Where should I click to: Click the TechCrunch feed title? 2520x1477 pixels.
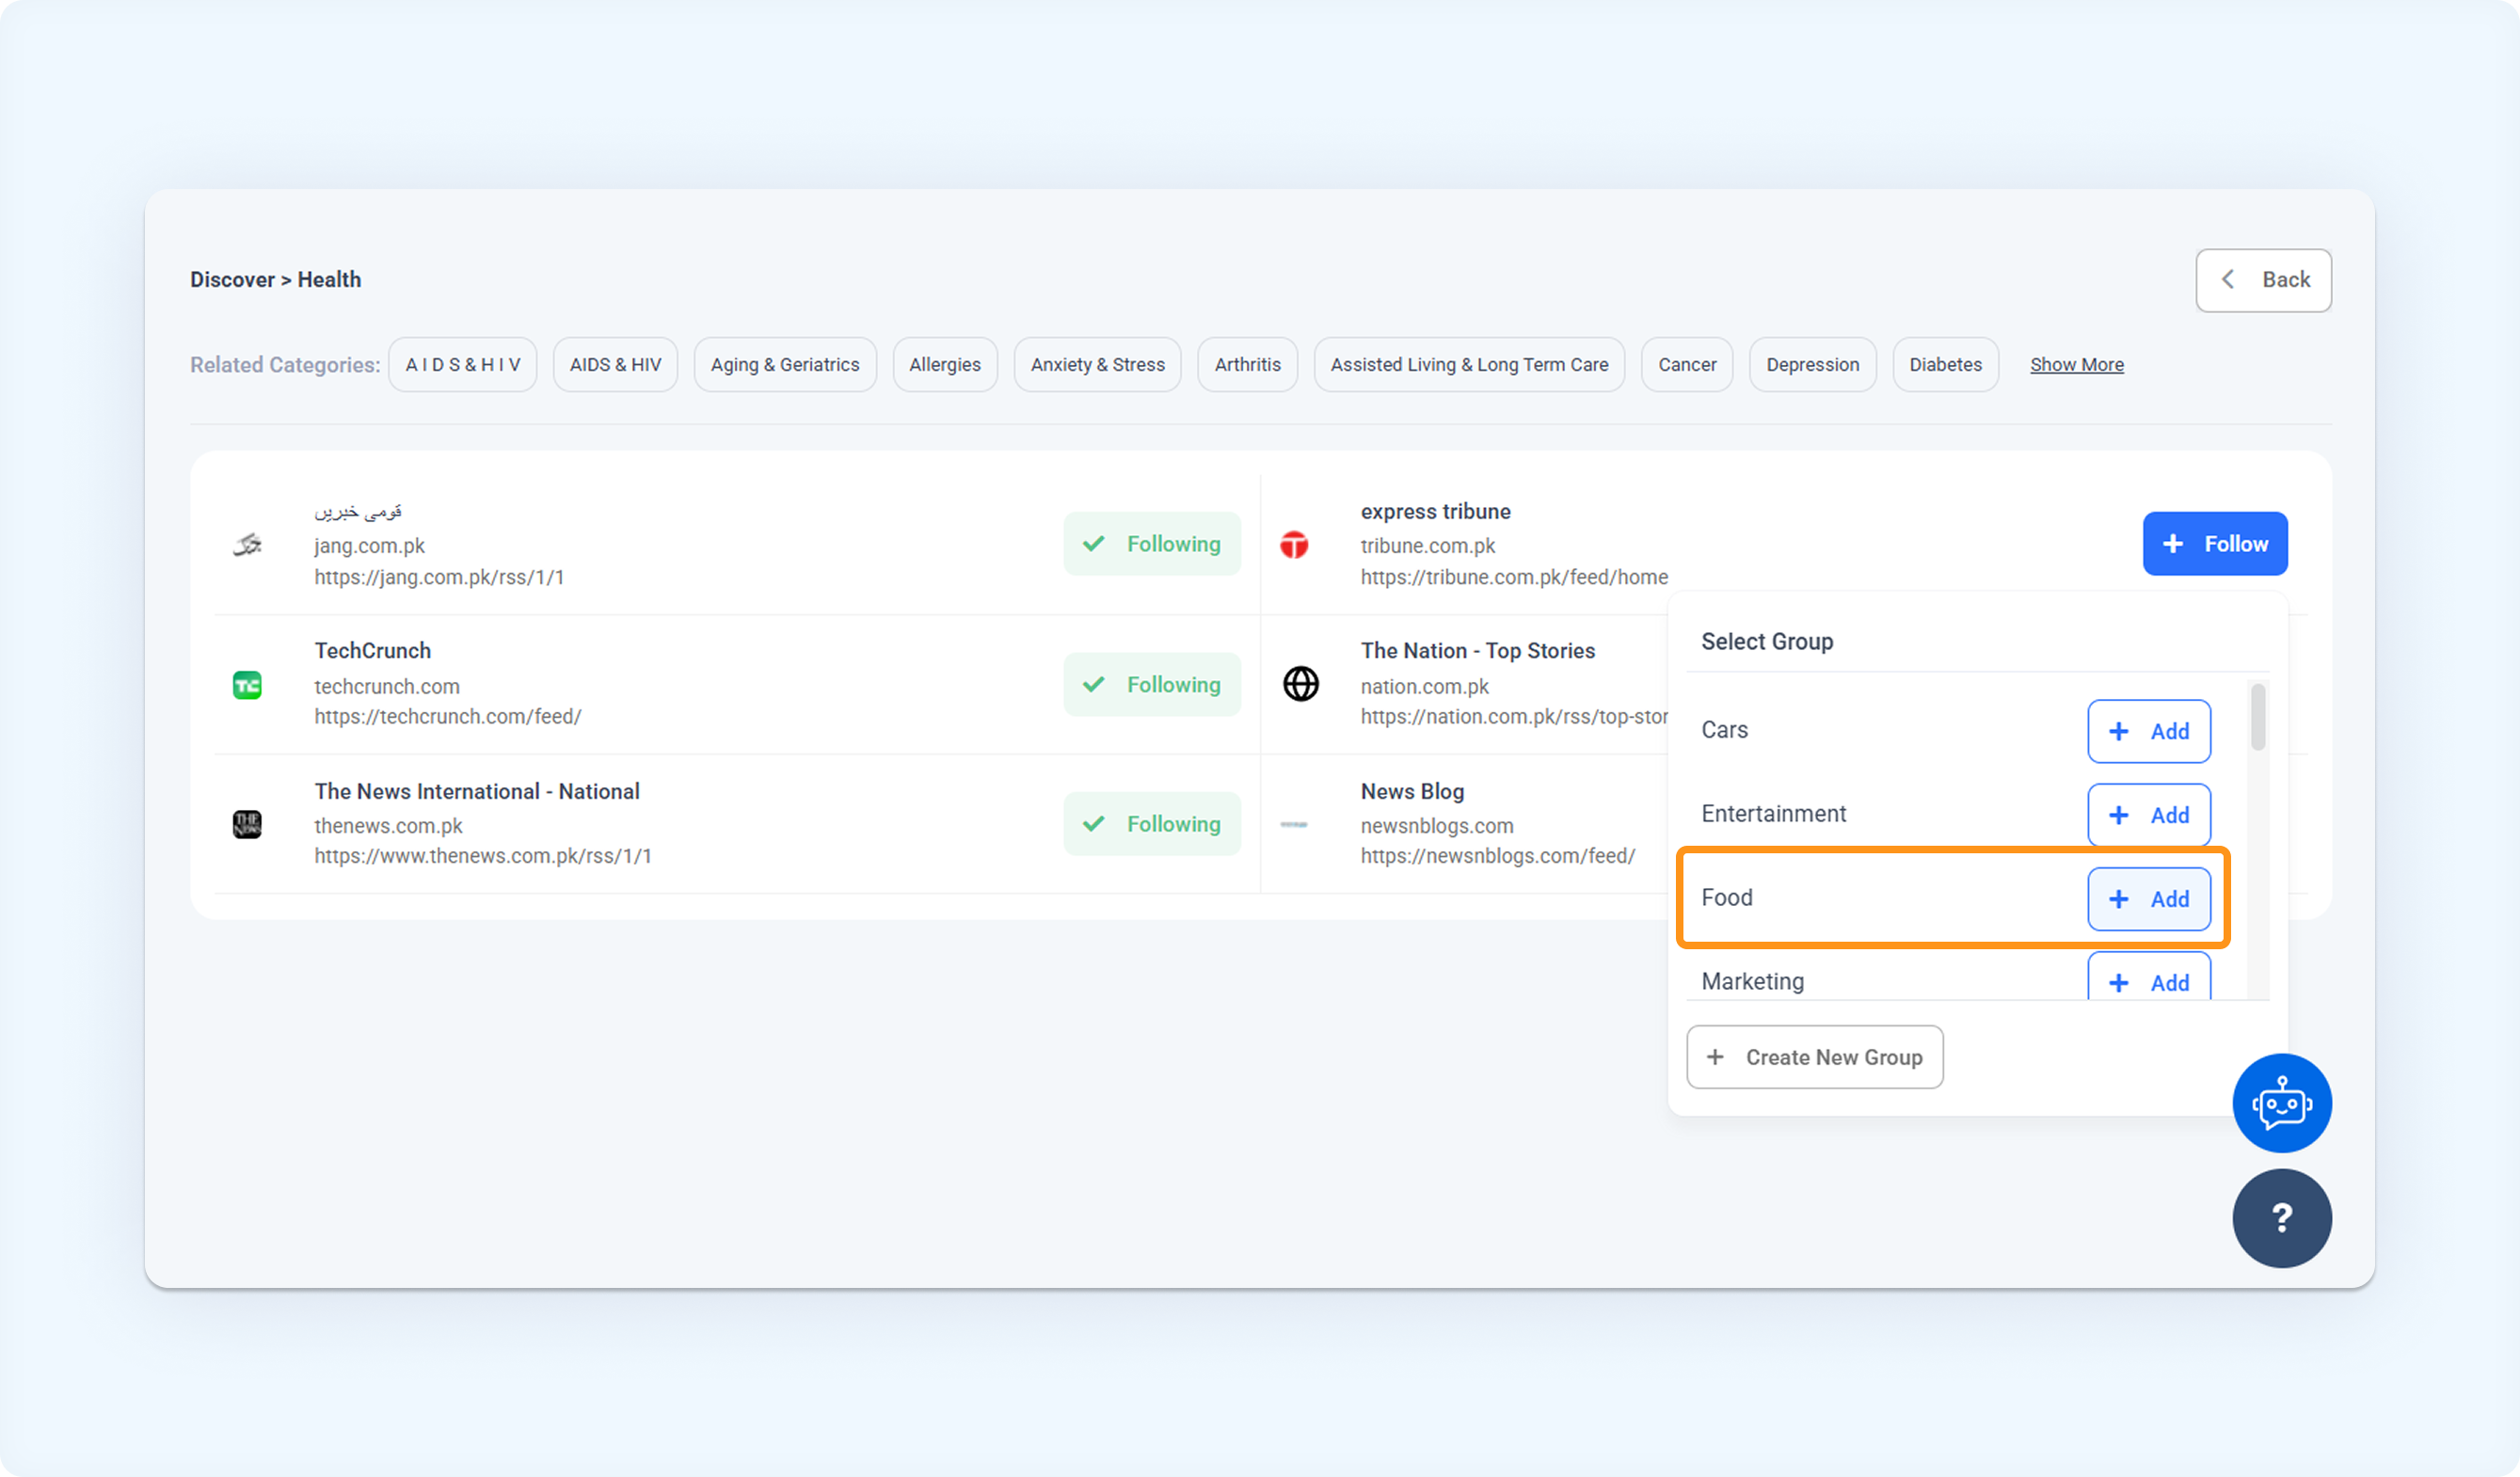coord(372,651)
